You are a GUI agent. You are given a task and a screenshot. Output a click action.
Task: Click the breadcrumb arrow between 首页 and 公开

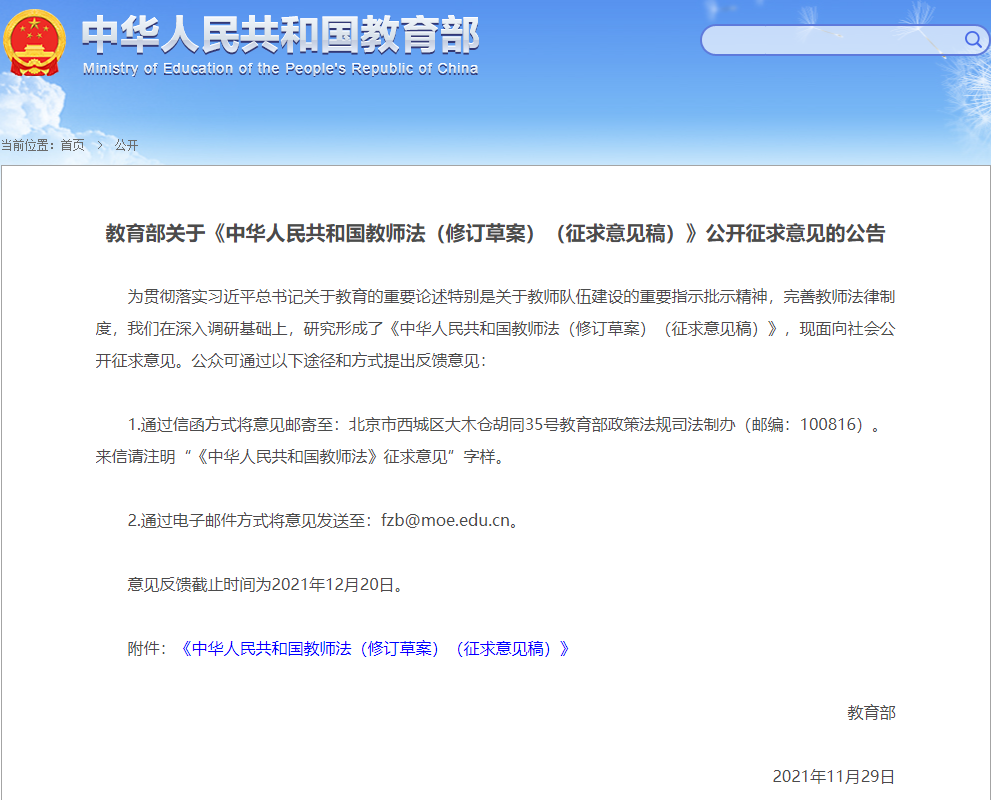(100, 145)
